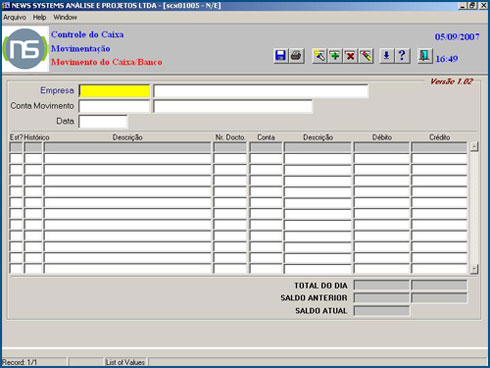The height and width of the screenshot is (368, 490).
Task: Add a new record with the green plus
Action: (x=335, y=55)
